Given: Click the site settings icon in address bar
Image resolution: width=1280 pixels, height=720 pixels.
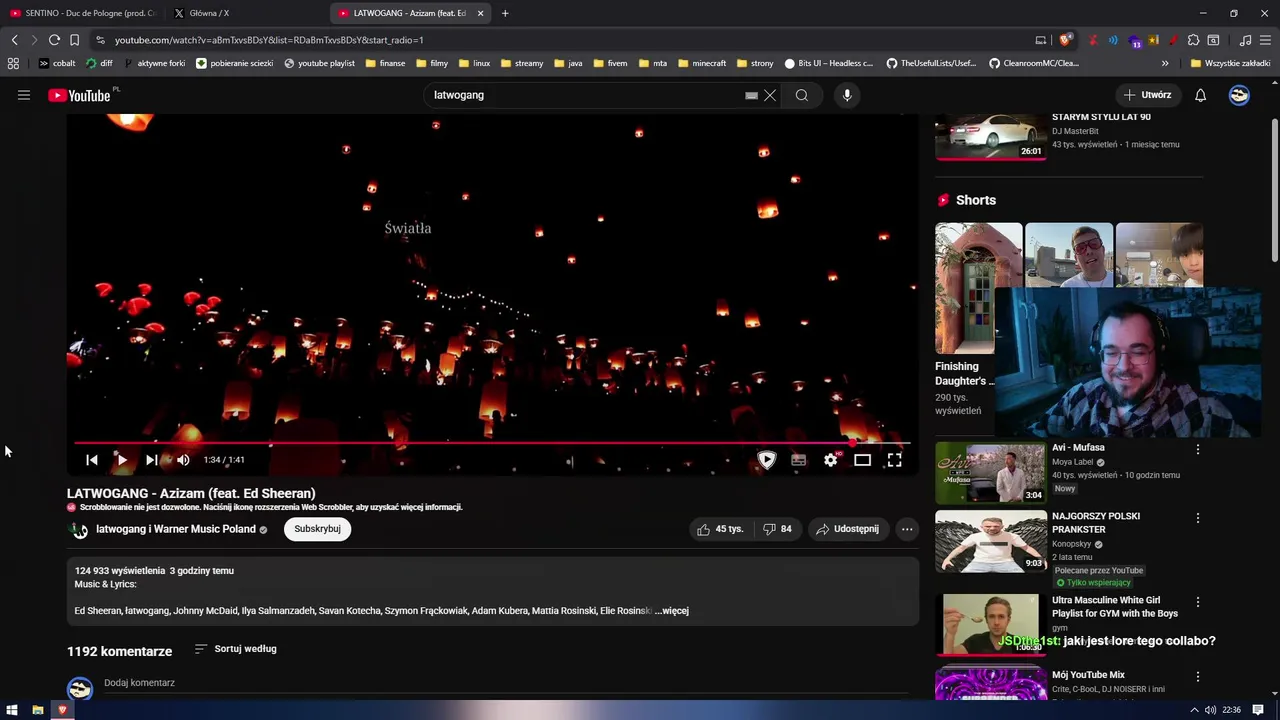Looking at the screenshot, I should (100, 40).
